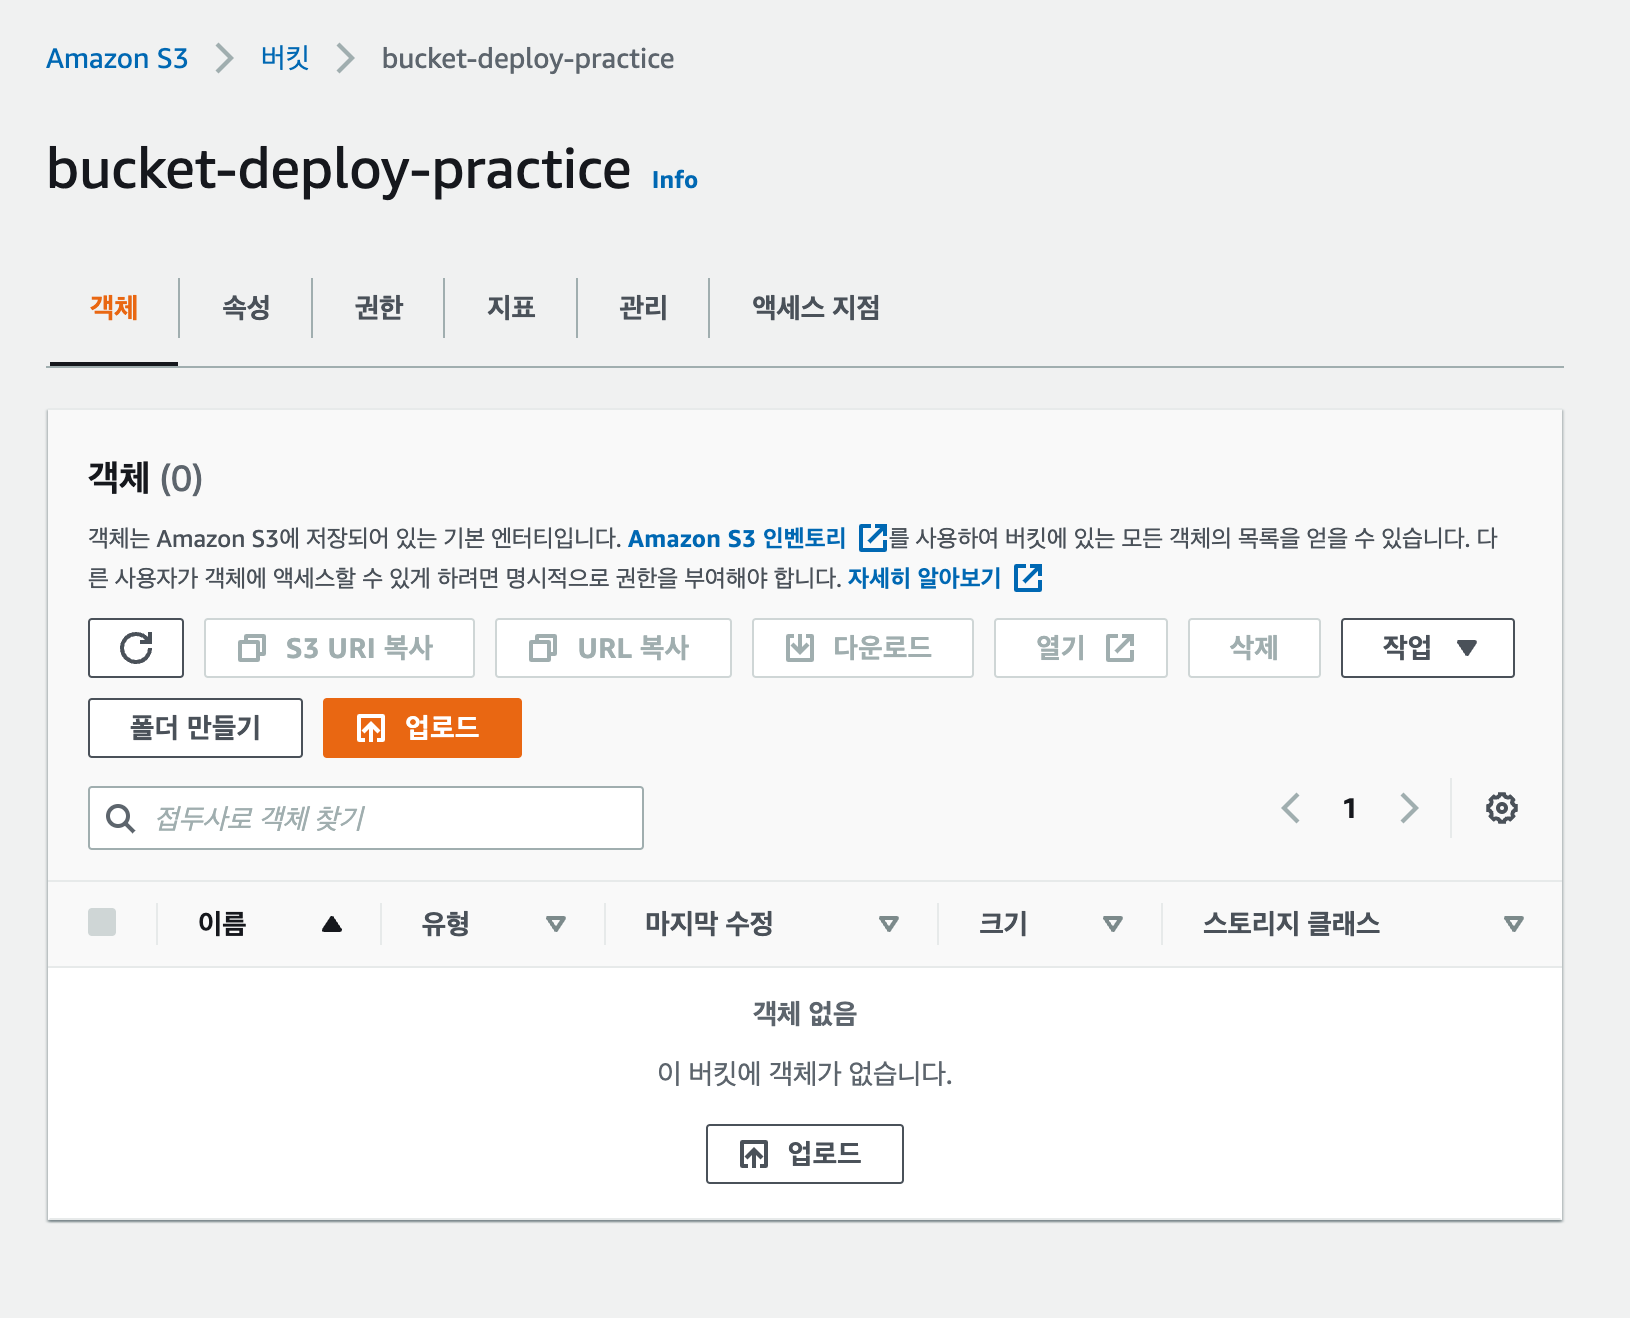Go to the next page with the right chevron
The image size is (1630, 1318).
1409,808
